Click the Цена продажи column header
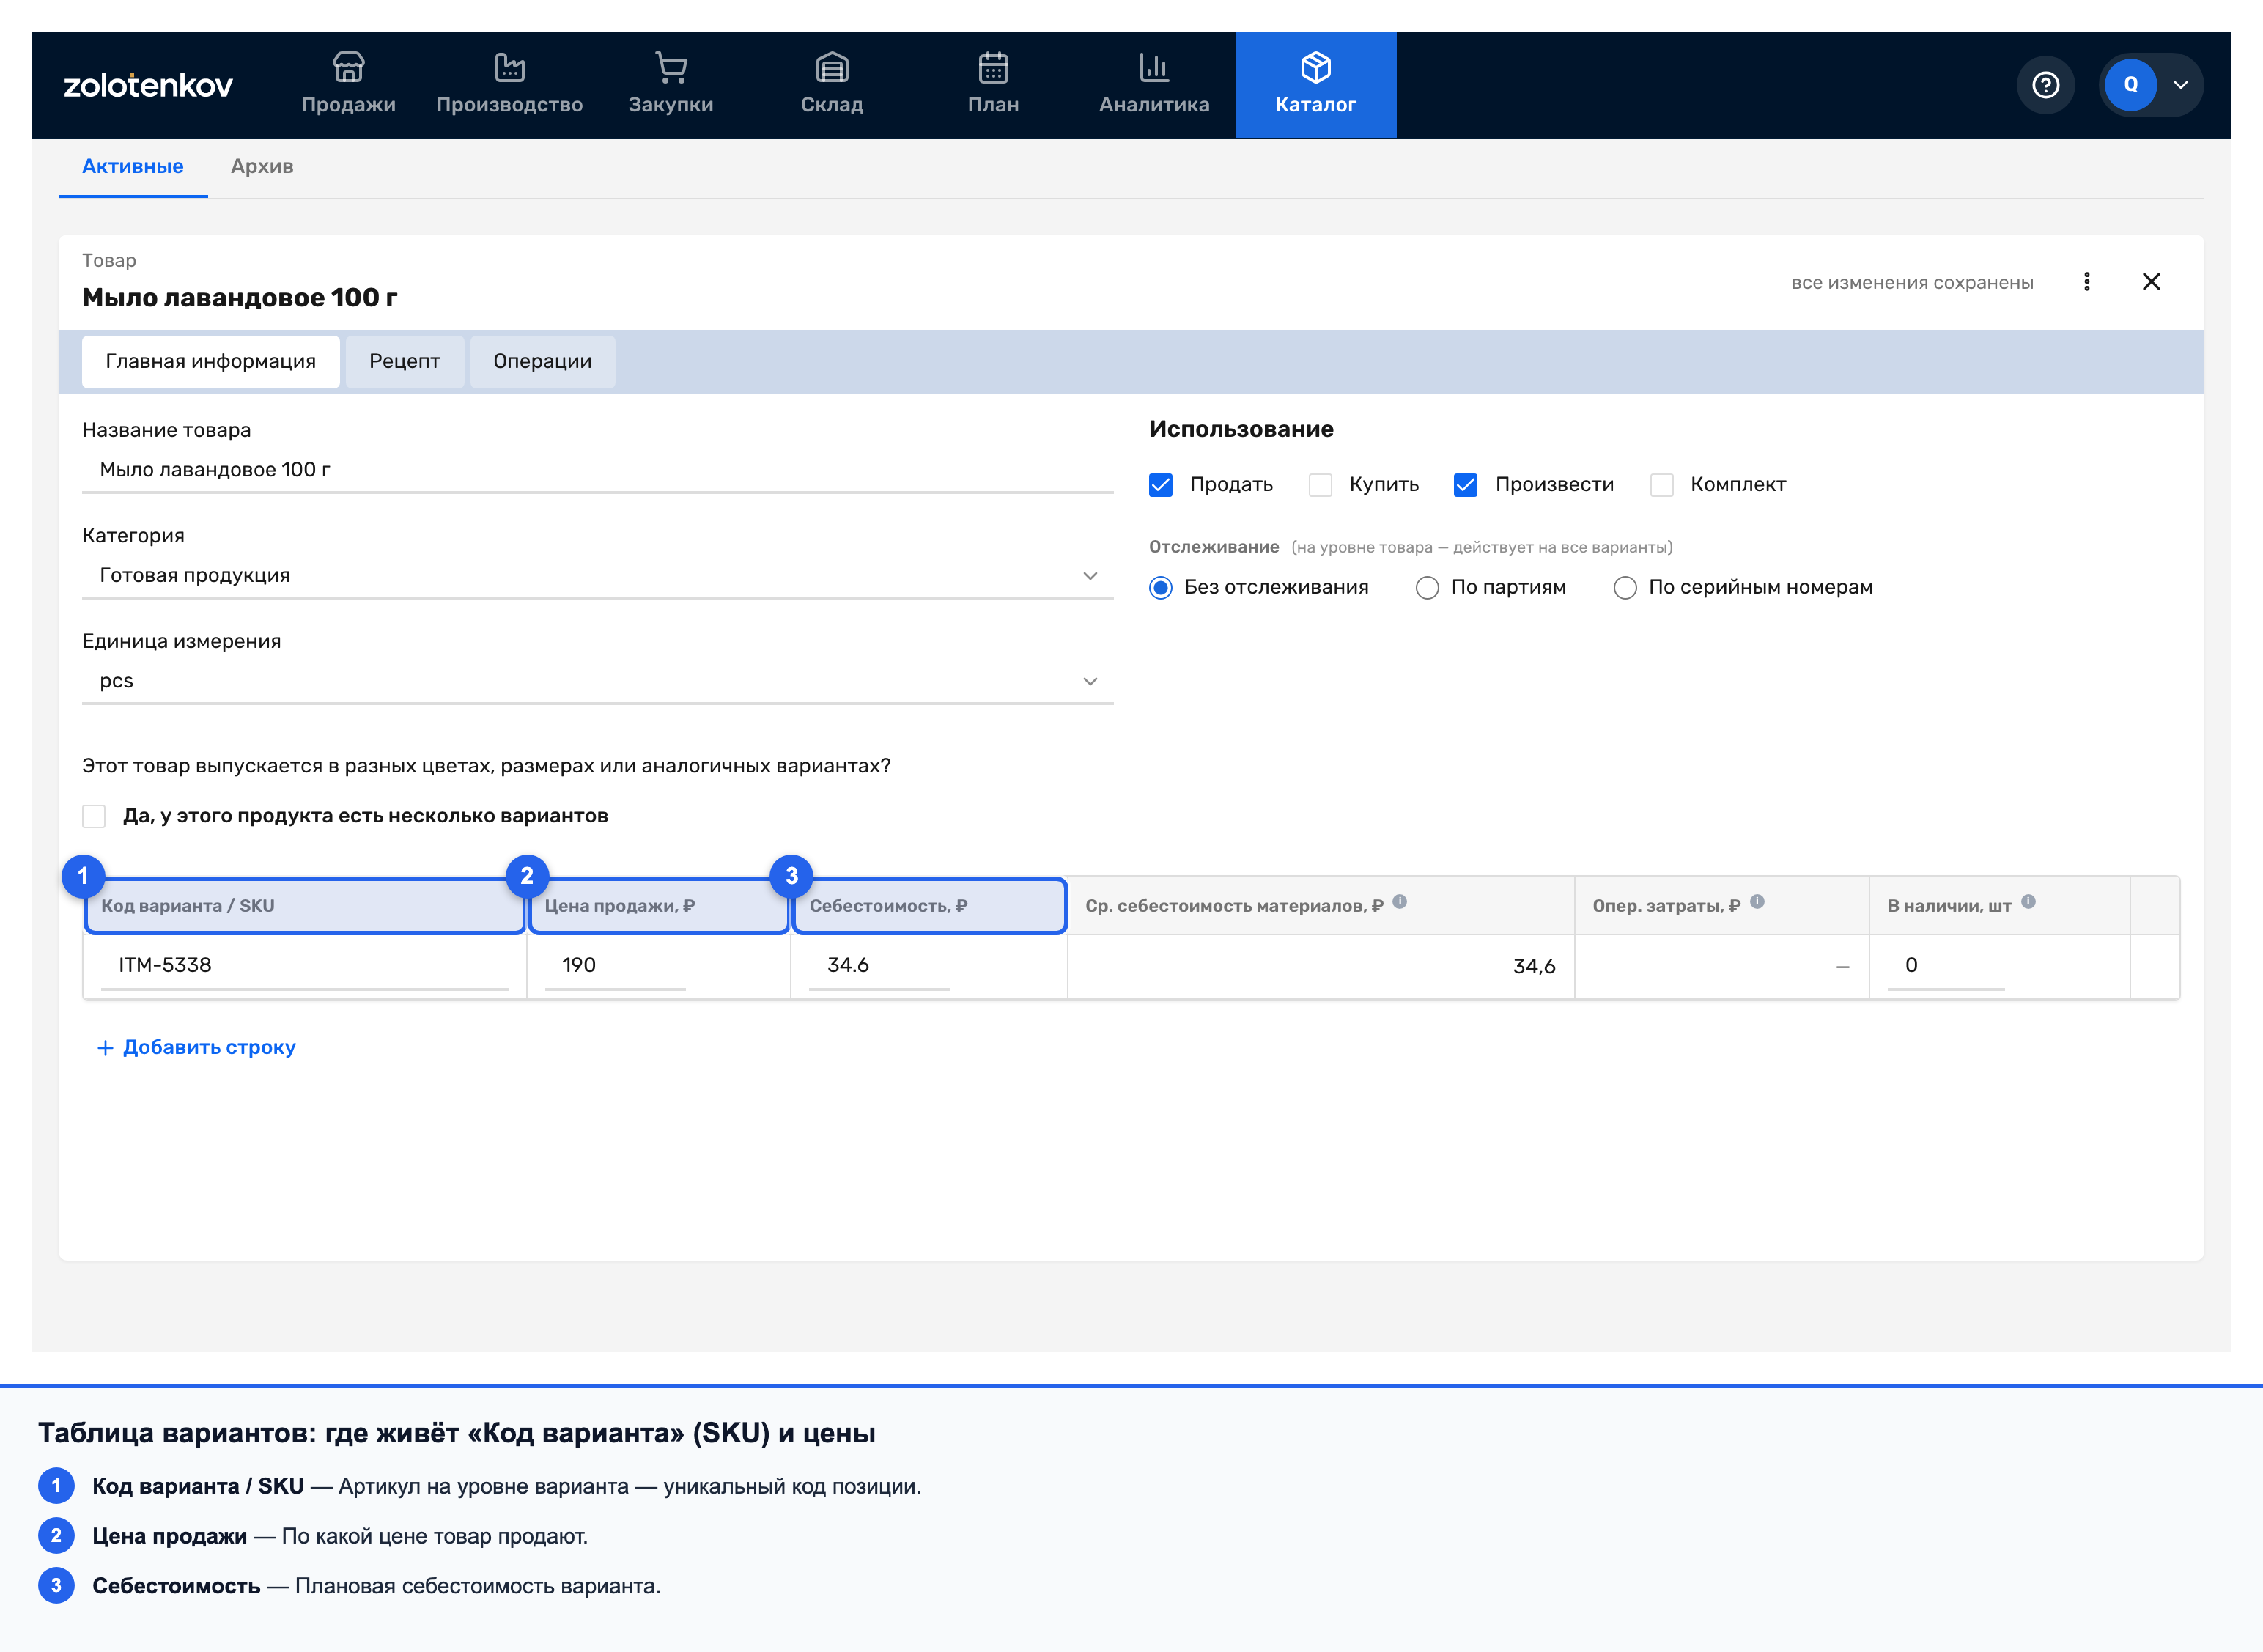 (658, 906)
